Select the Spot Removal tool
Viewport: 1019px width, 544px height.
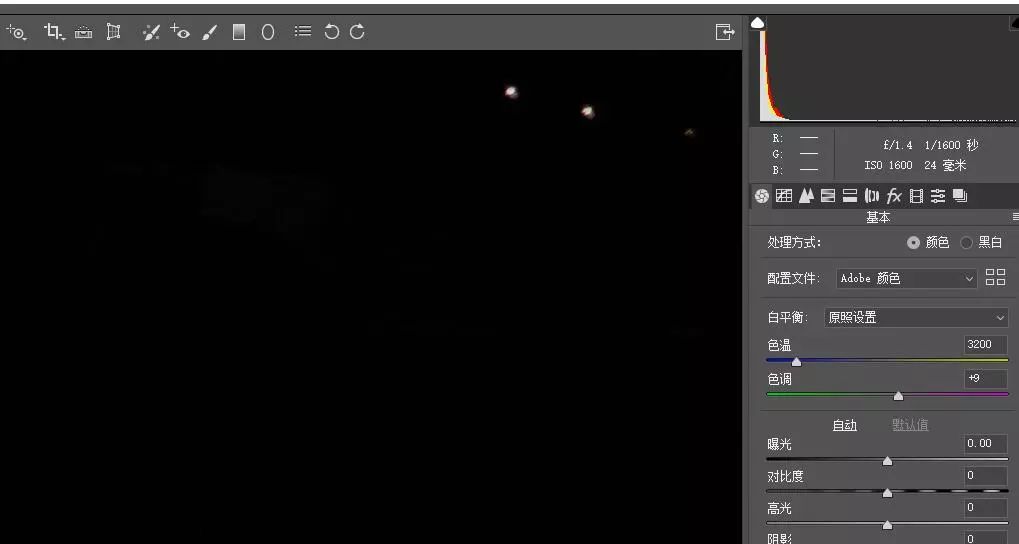[x=151, y=32]
